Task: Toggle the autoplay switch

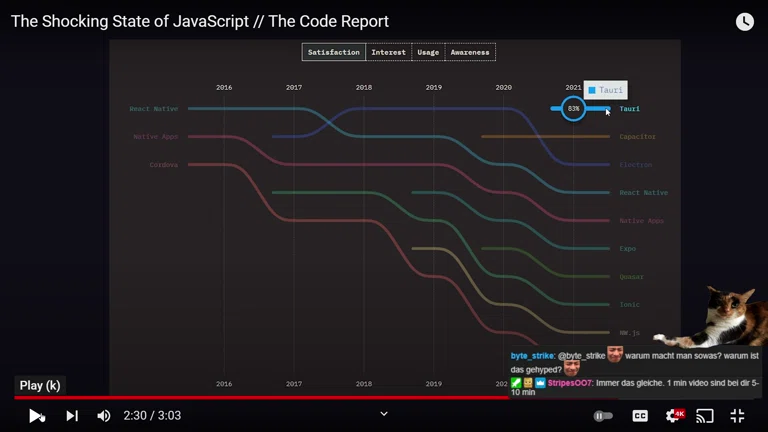Action: (x=603, y=416)
